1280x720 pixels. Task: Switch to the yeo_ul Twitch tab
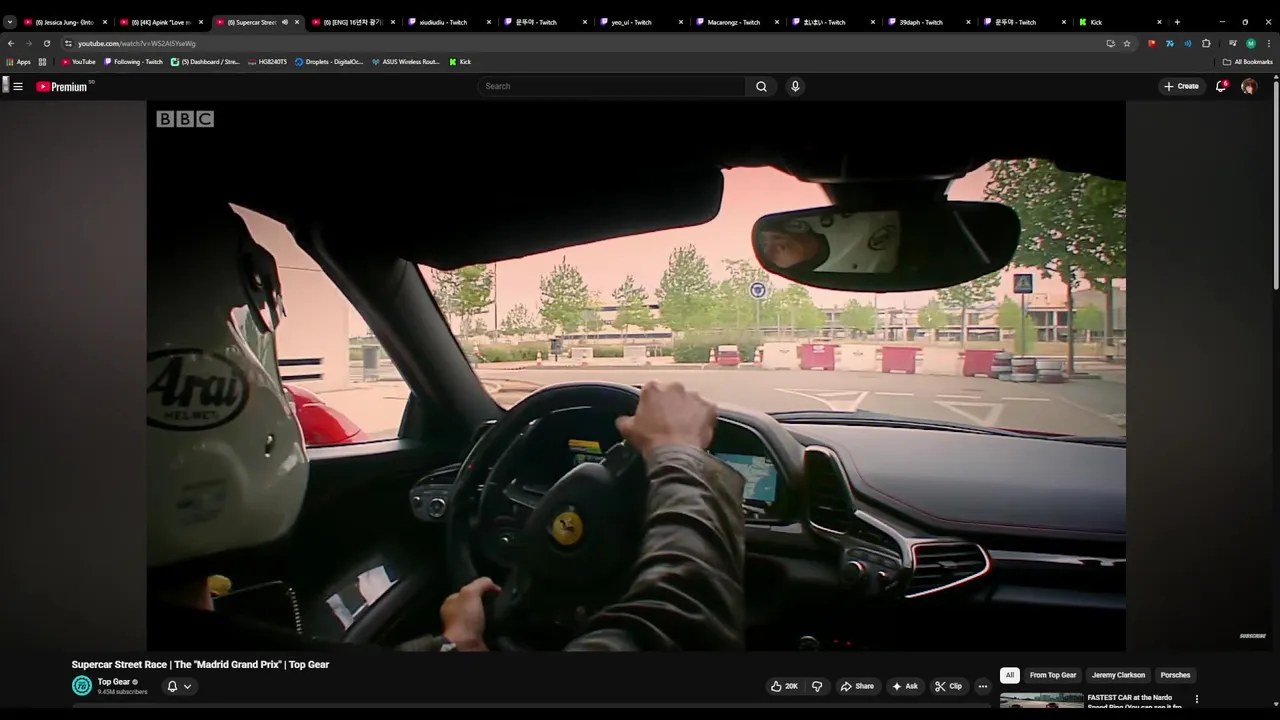point(640,22)
